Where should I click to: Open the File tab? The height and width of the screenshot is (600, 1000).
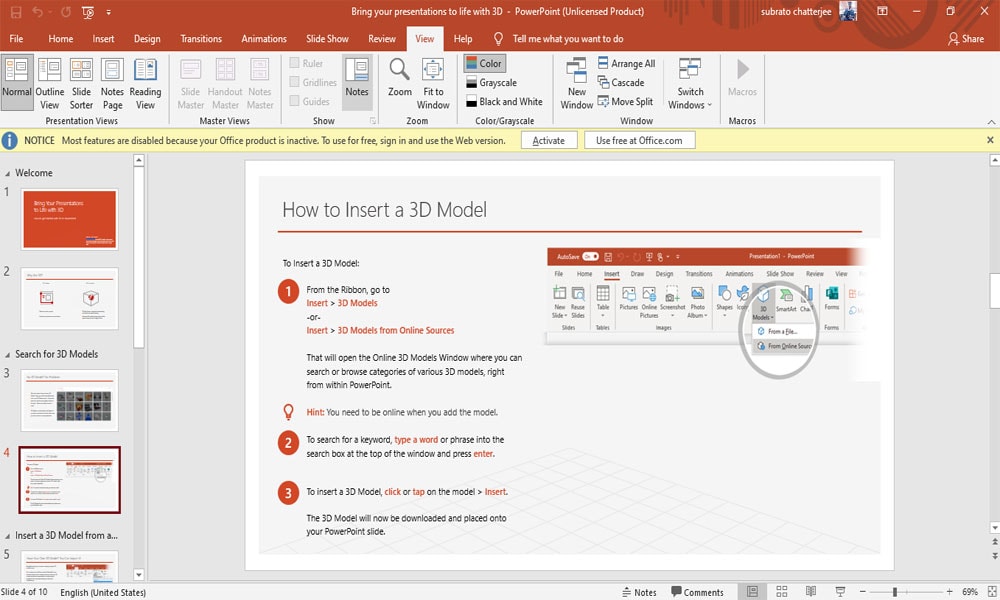tap(16, 39)
